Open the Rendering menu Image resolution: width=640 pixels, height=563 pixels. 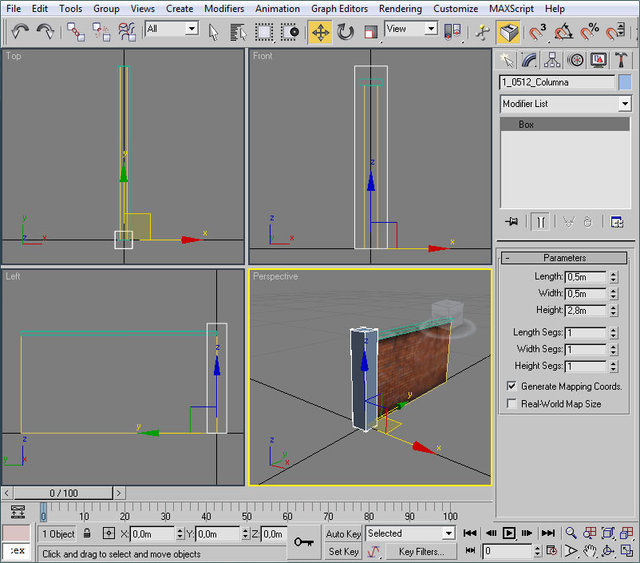point(400,8)
